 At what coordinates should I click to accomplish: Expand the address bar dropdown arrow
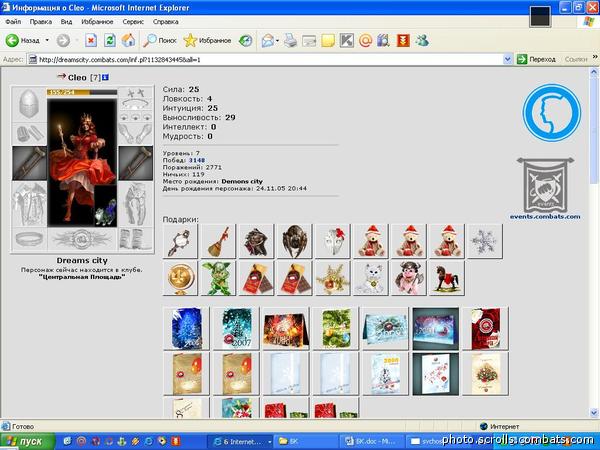point(507,59)
